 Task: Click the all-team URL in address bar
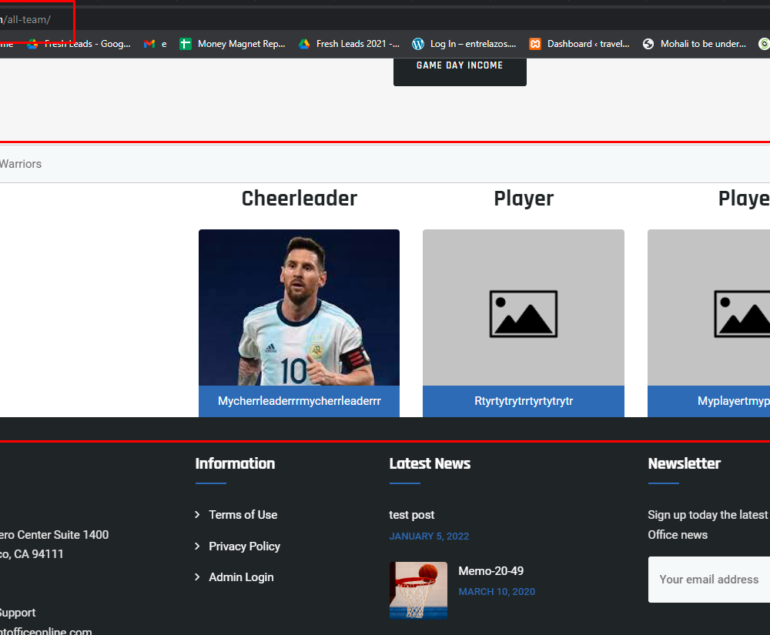(x=26, y=20)
